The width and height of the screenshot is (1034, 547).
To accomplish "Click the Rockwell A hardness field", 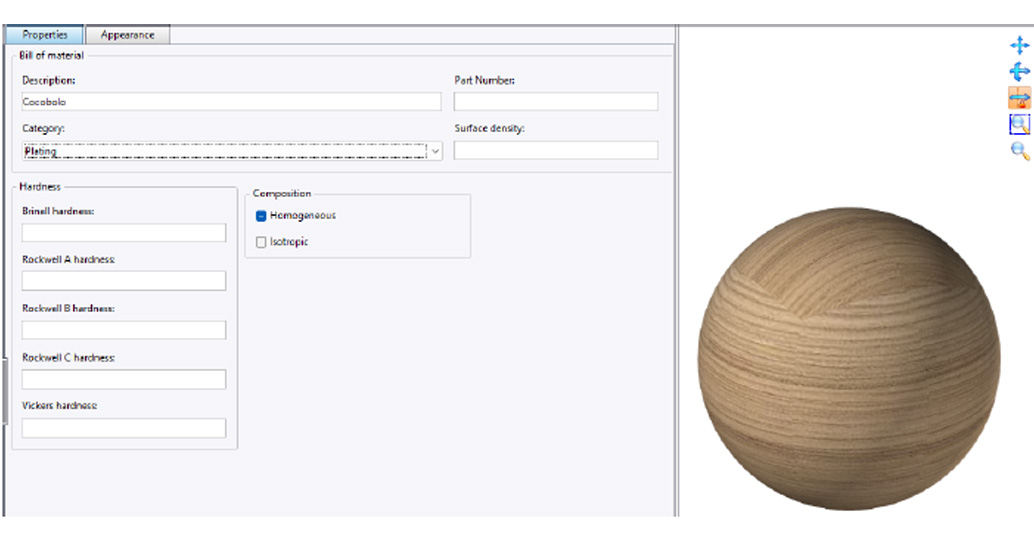I will tap(124, 281).
